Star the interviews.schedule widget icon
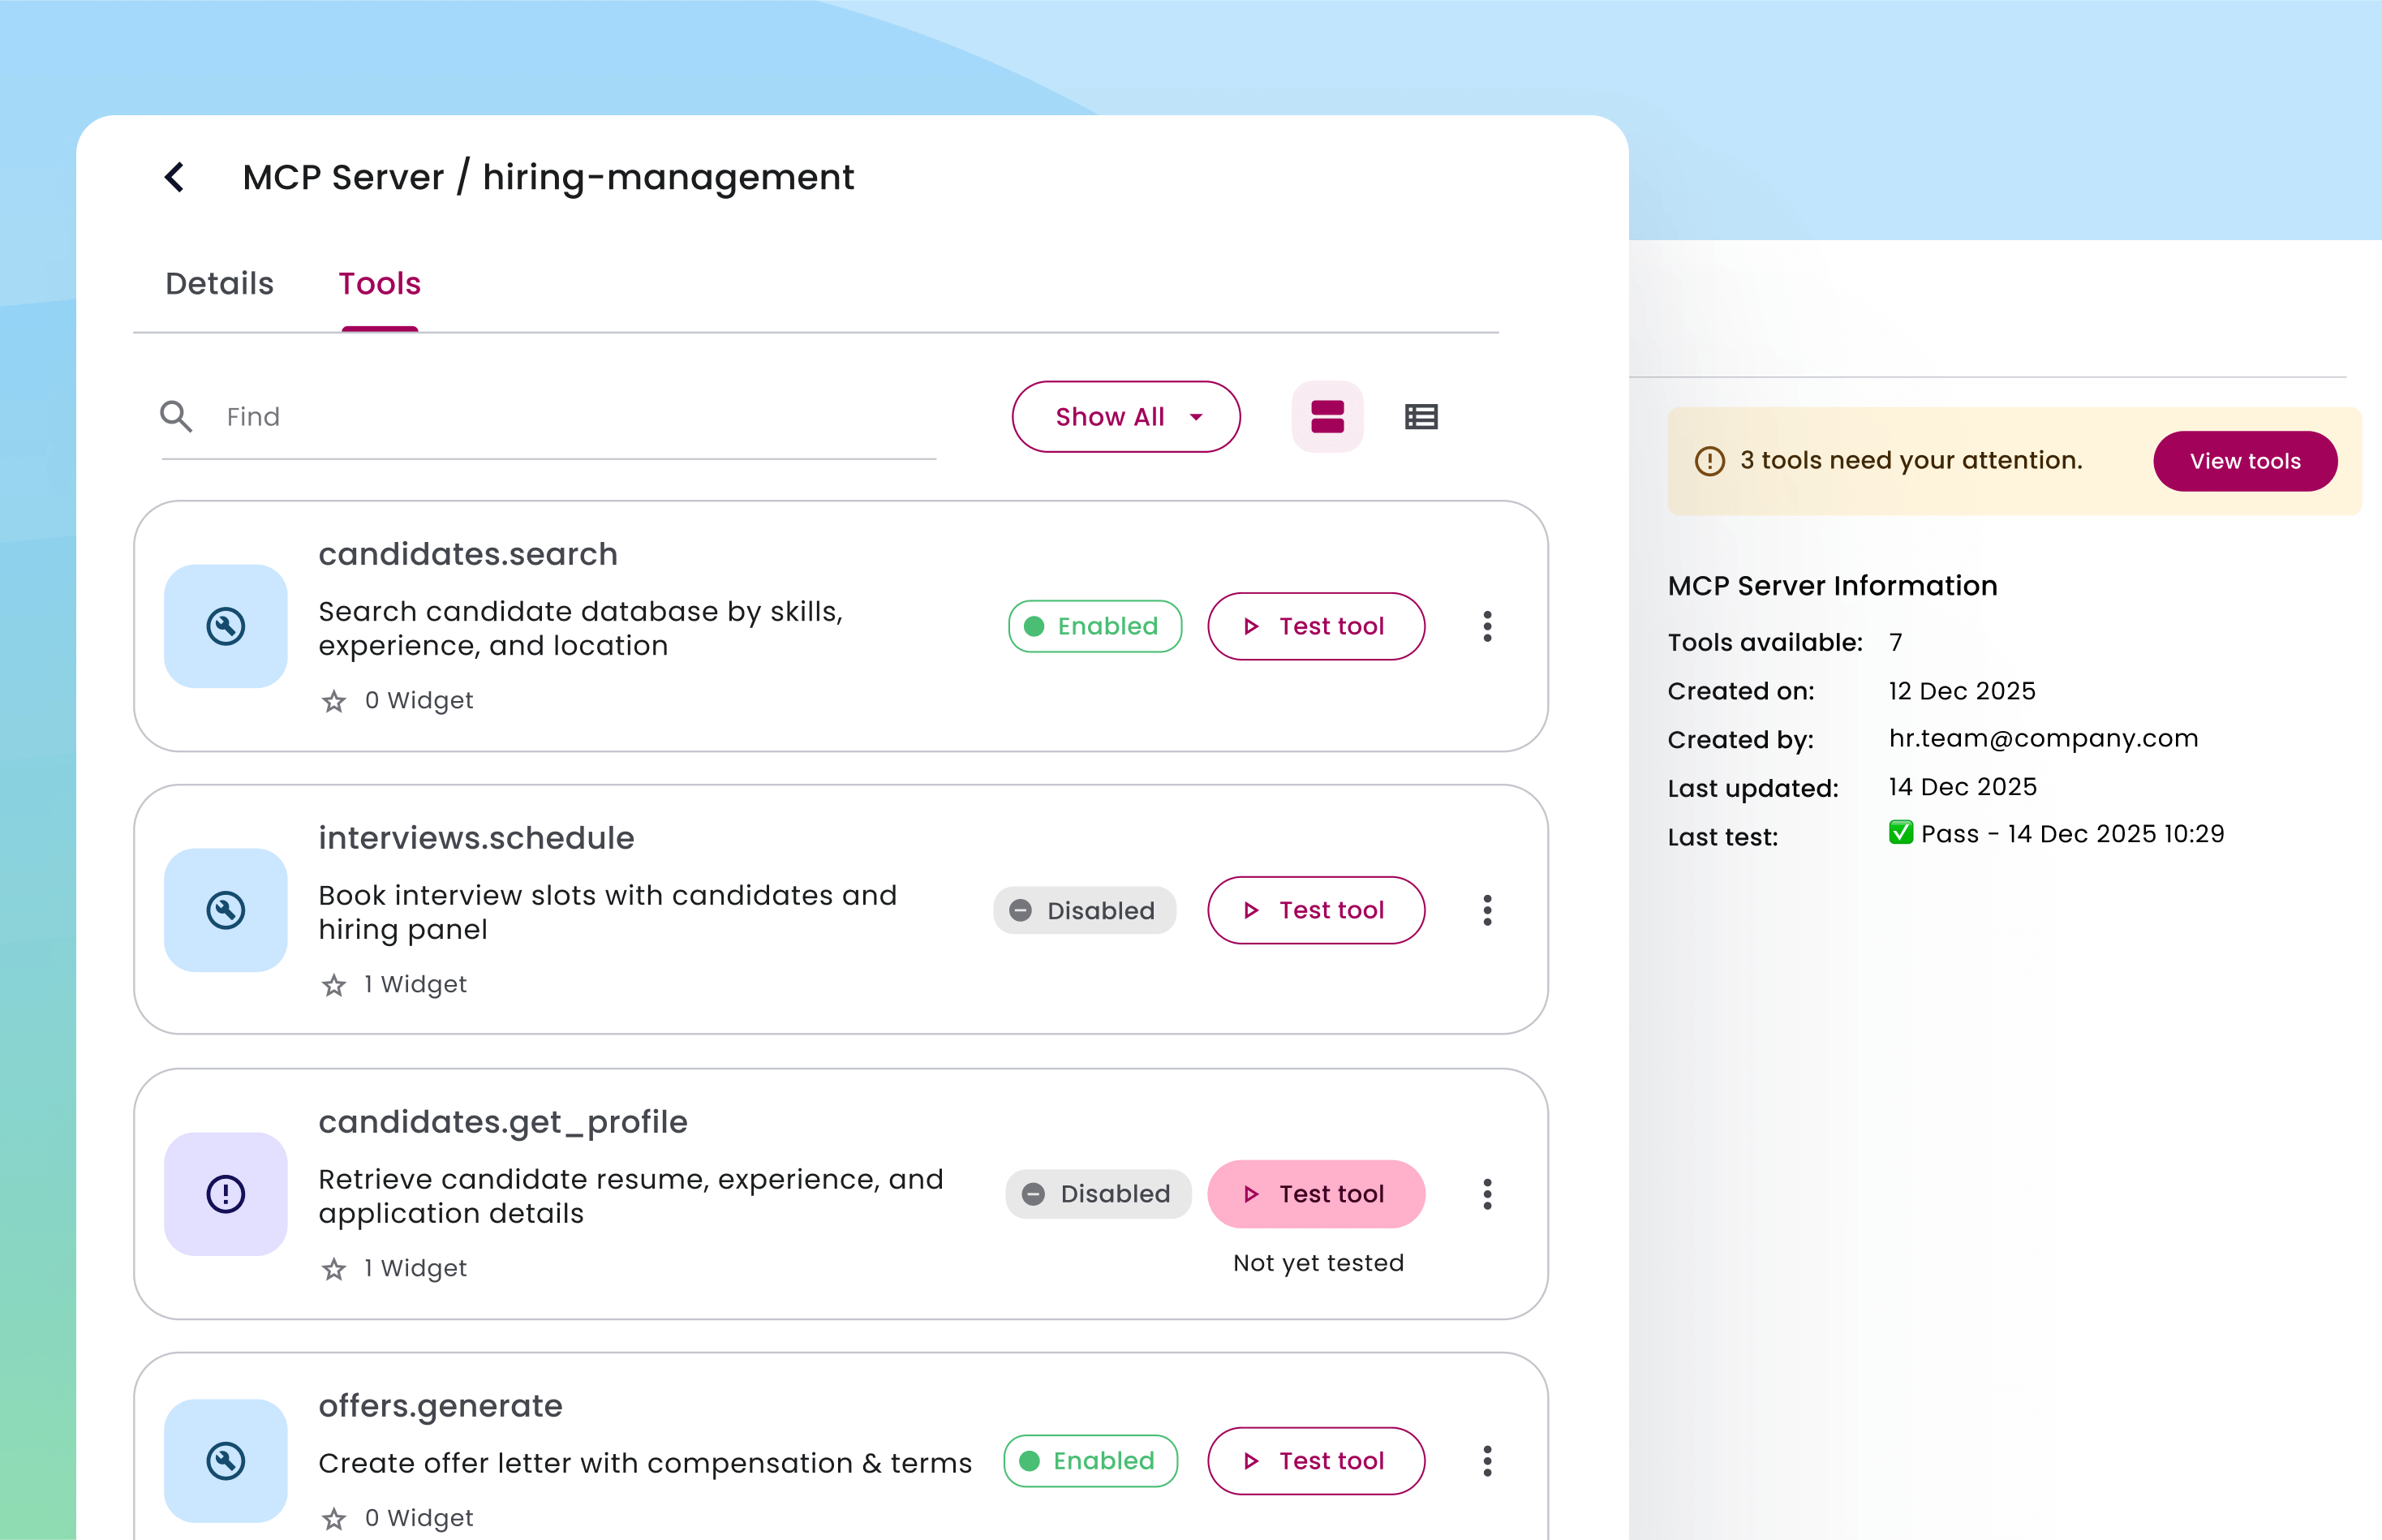Screen dimensions: 2382x1540 coord(334,986)
